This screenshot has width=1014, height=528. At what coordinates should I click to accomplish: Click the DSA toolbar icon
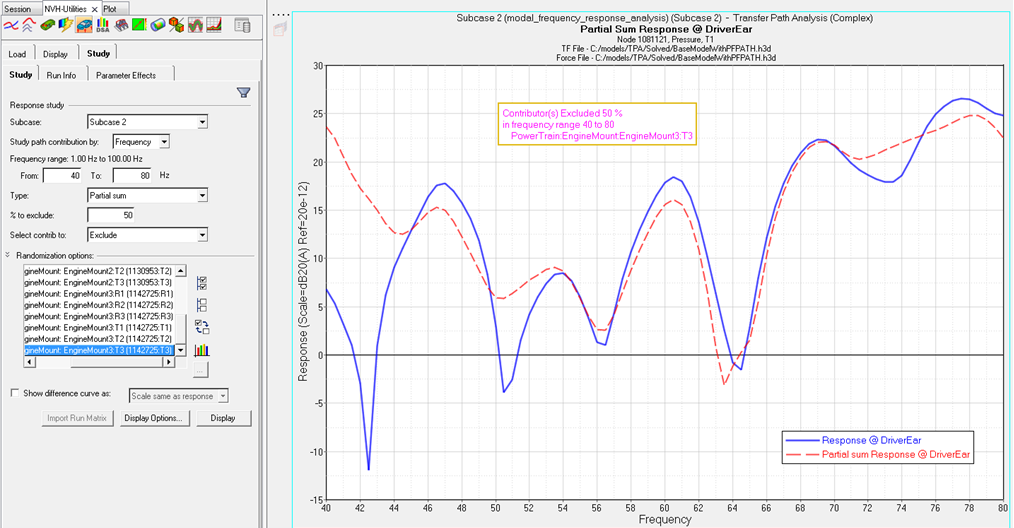(x=103, y=25)
